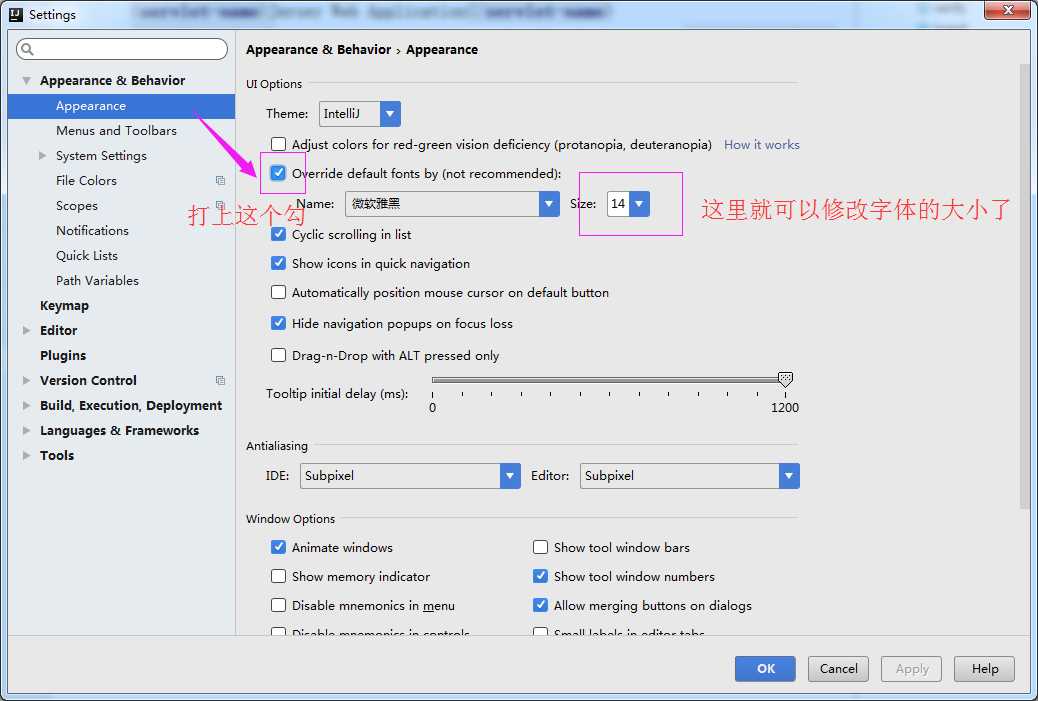Click the project-level icon next to File Colors

[220, 181]
